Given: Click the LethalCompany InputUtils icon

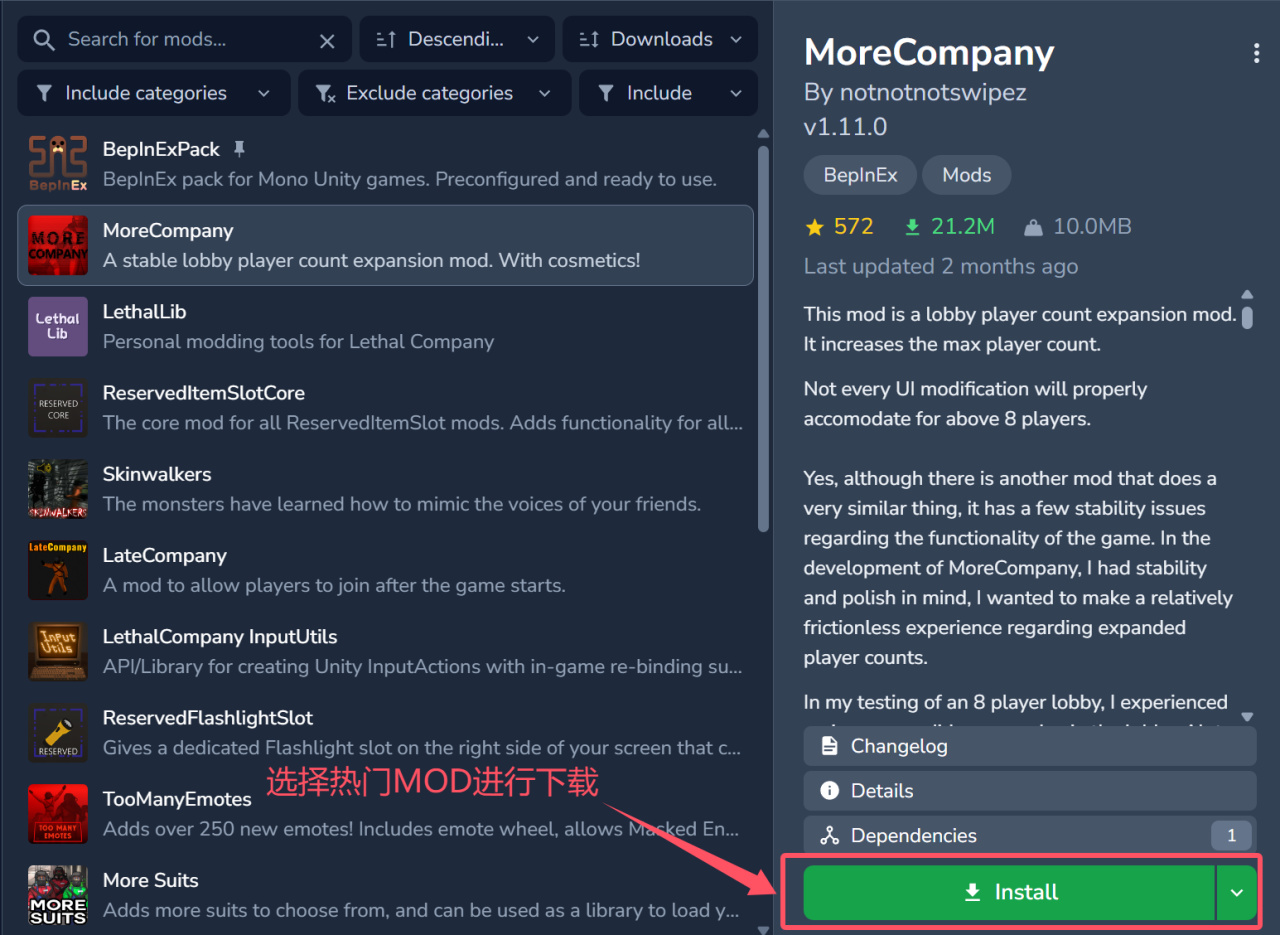Looking at the screenshot, I should (58, 651).
